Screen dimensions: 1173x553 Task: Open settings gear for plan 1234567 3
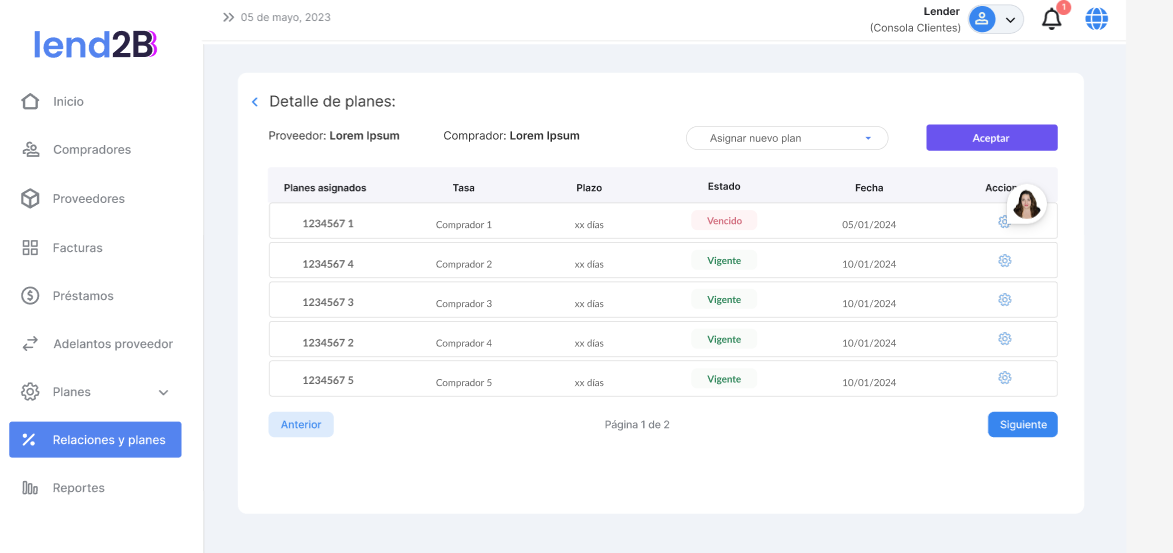(x=1004, y=300)
